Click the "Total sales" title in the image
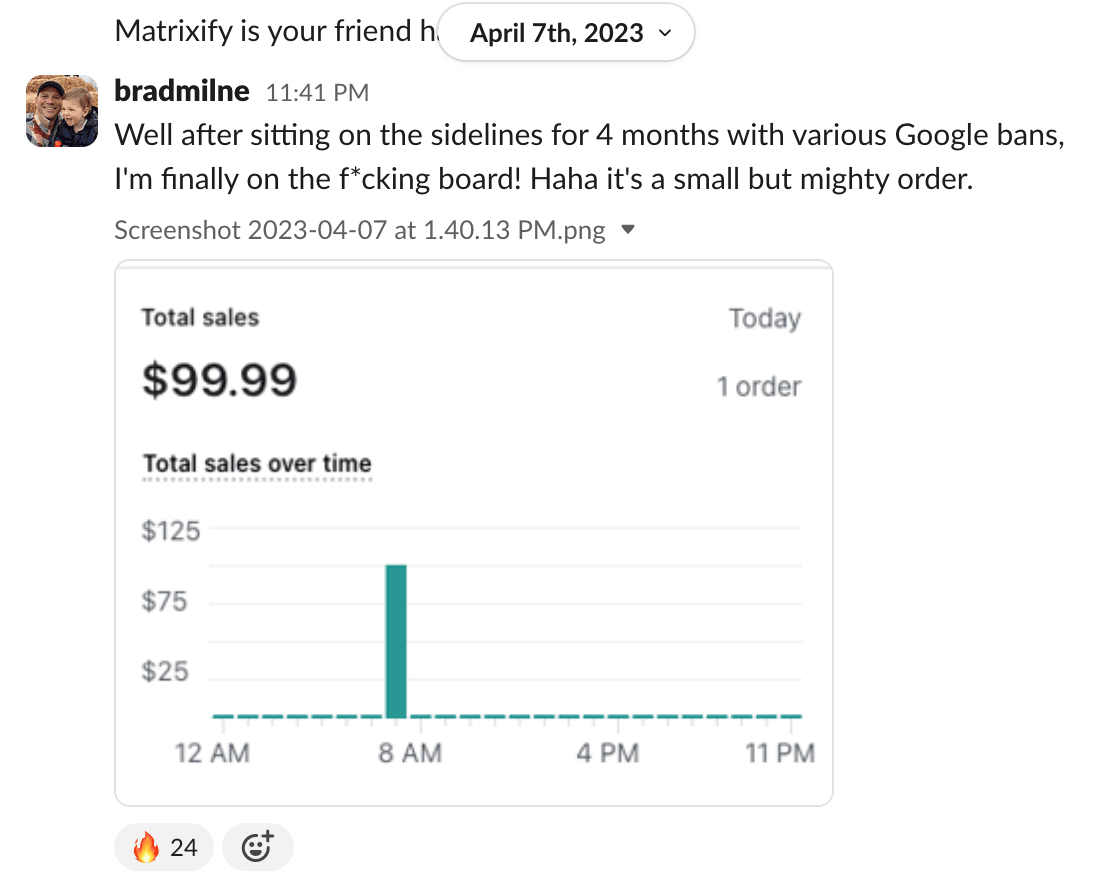Viewport: 1094px width, 886px height. click(200, 318)
